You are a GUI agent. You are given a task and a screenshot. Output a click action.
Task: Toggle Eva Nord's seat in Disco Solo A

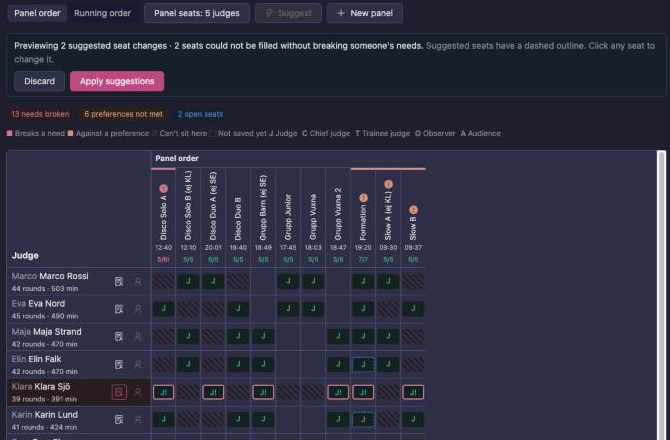[x=163, y=309]
